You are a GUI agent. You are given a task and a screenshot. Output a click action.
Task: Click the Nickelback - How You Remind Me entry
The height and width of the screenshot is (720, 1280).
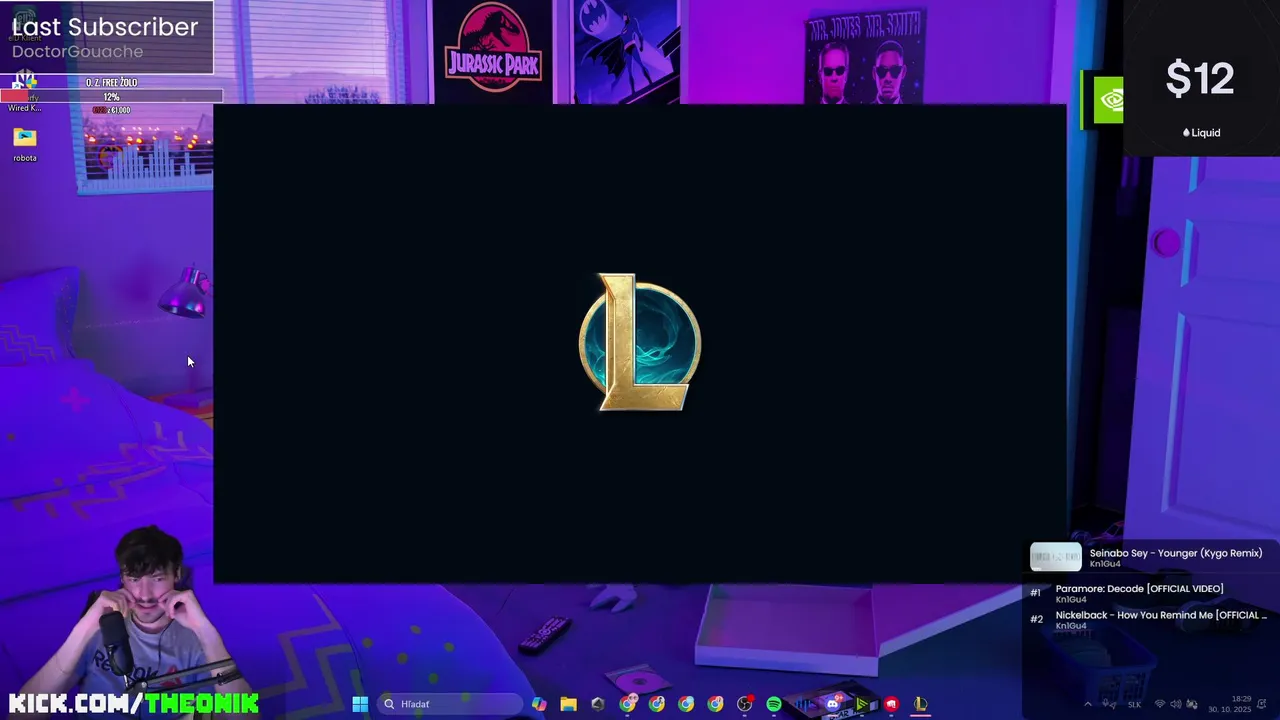tap(1161, 615)
